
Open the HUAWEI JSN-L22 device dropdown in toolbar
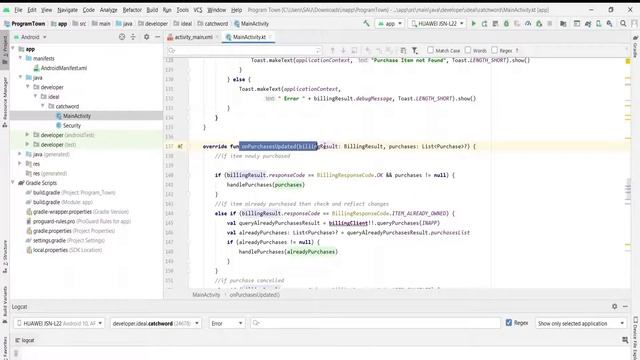click(437, 24)
